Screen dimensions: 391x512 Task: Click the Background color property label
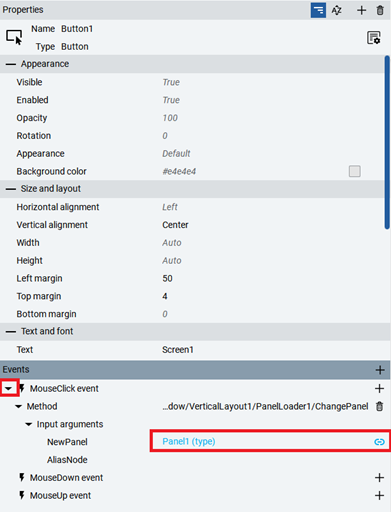(x=51, y=172)
